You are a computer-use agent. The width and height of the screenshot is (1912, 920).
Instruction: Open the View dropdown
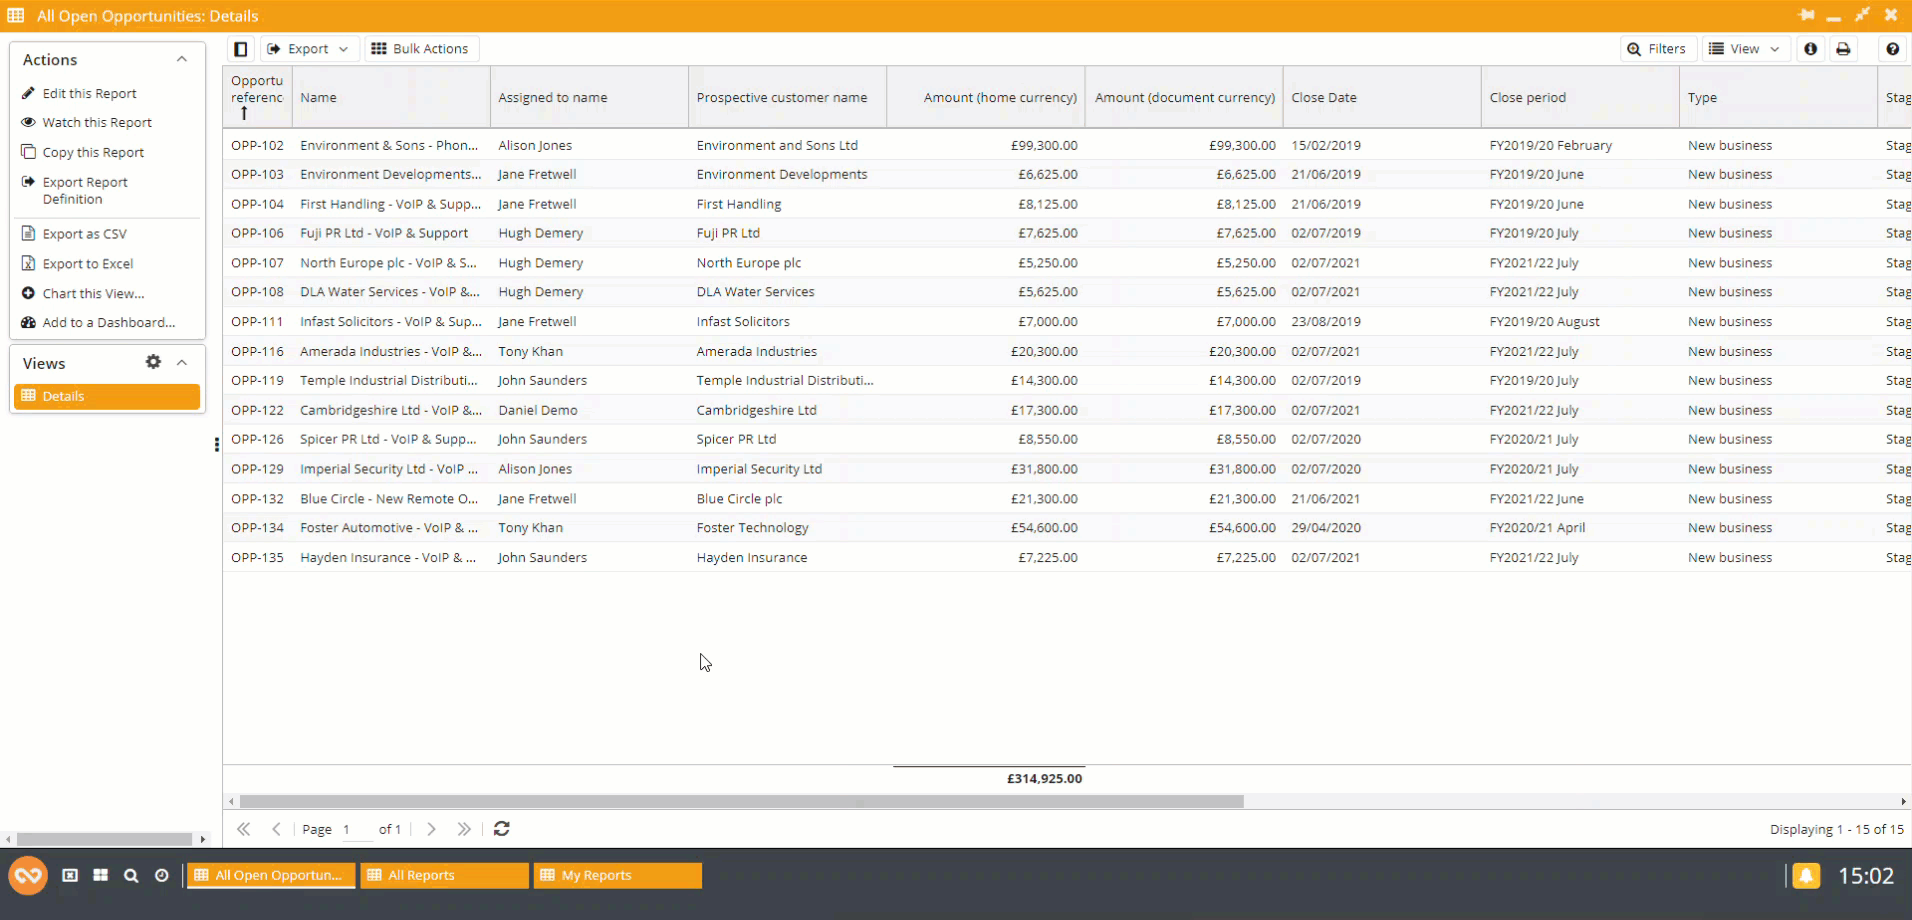[1744, 49]
